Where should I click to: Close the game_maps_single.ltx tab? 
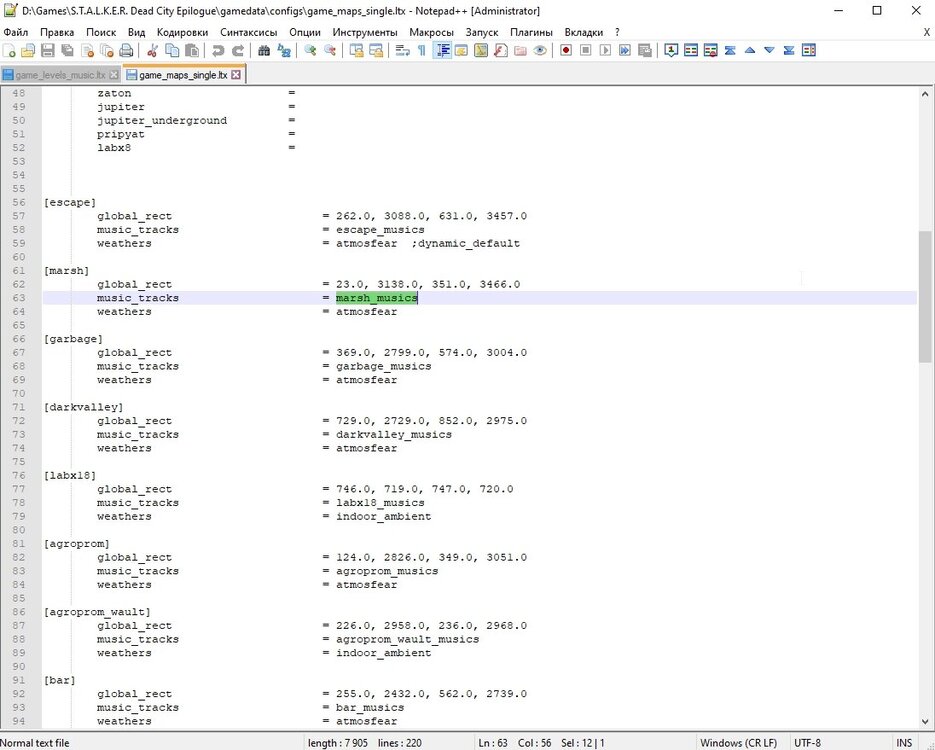click(x=236, y=75)
